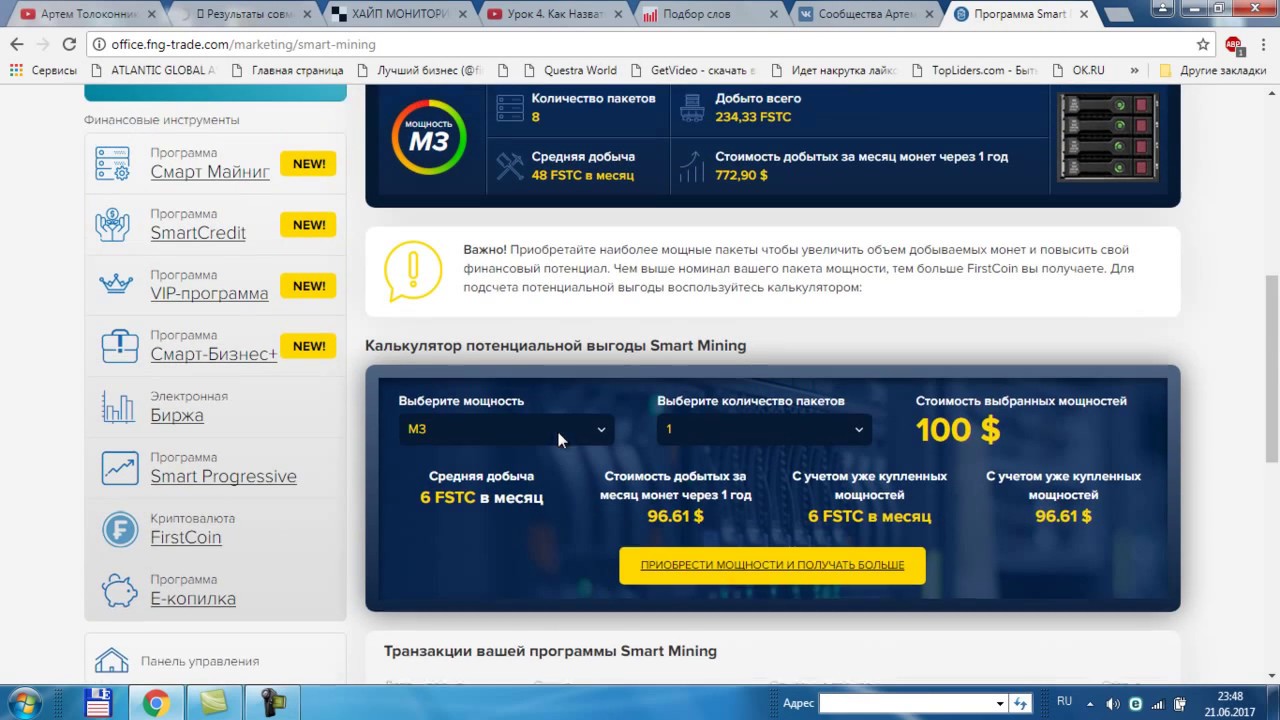Screen dimensions: 1280x720
Task: Reload the current page
Action: tap(69, 44)
